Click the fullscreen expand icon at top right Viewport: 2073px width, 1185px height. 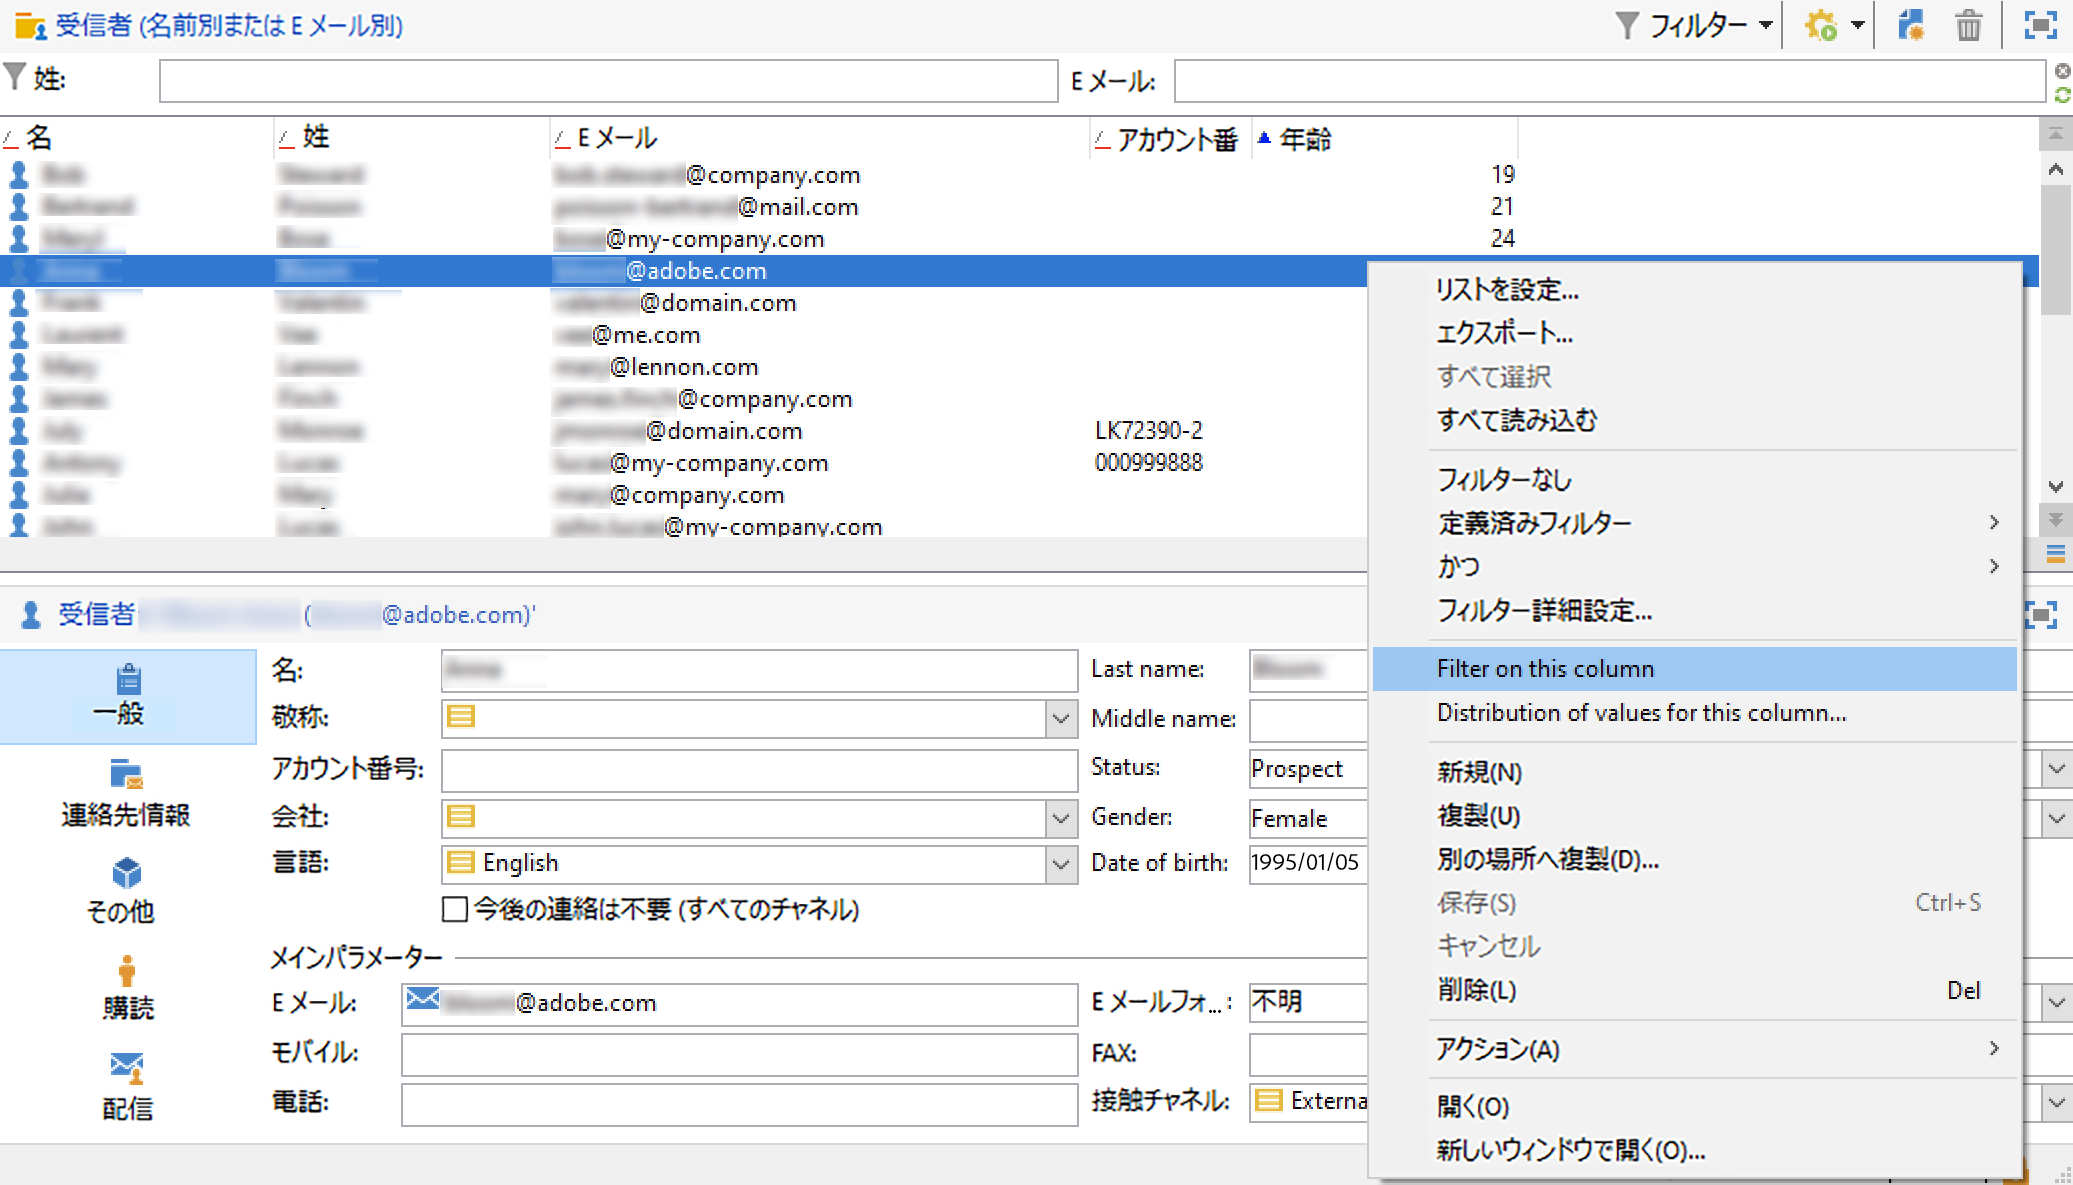(x=2039, y=25)
